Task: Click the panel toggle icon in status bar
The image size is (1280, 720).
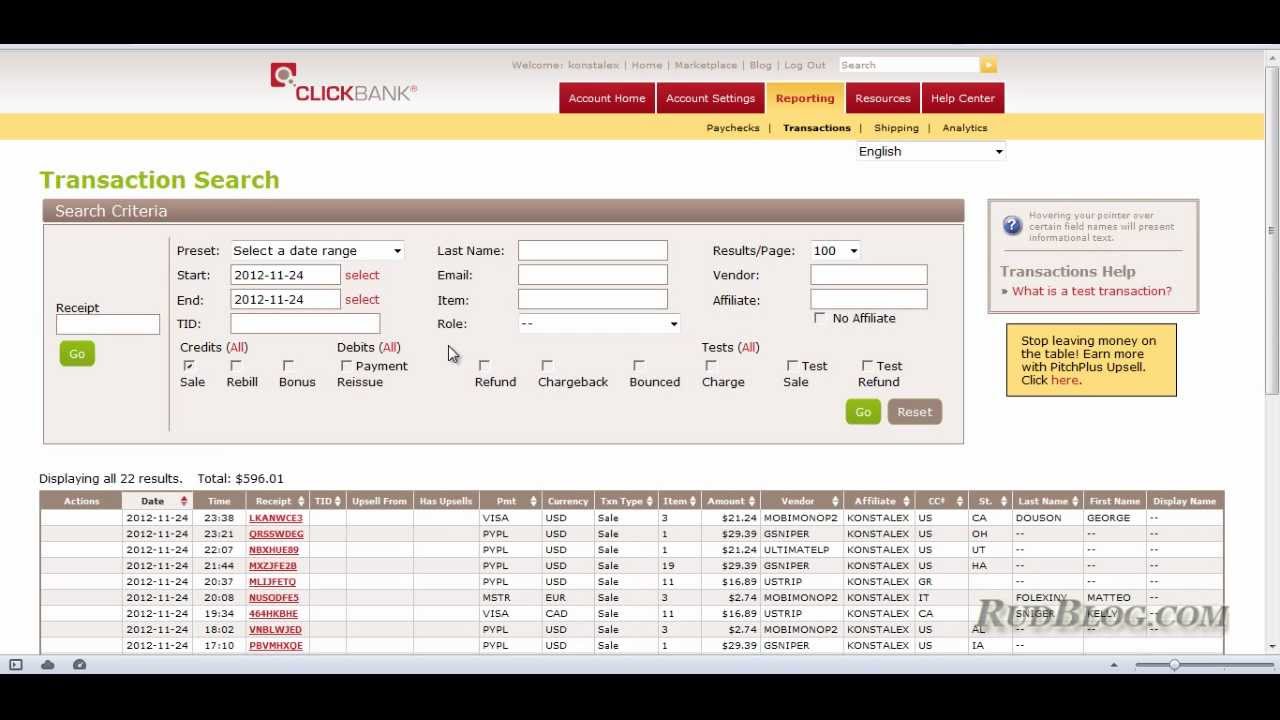Action: pos(16,665)
